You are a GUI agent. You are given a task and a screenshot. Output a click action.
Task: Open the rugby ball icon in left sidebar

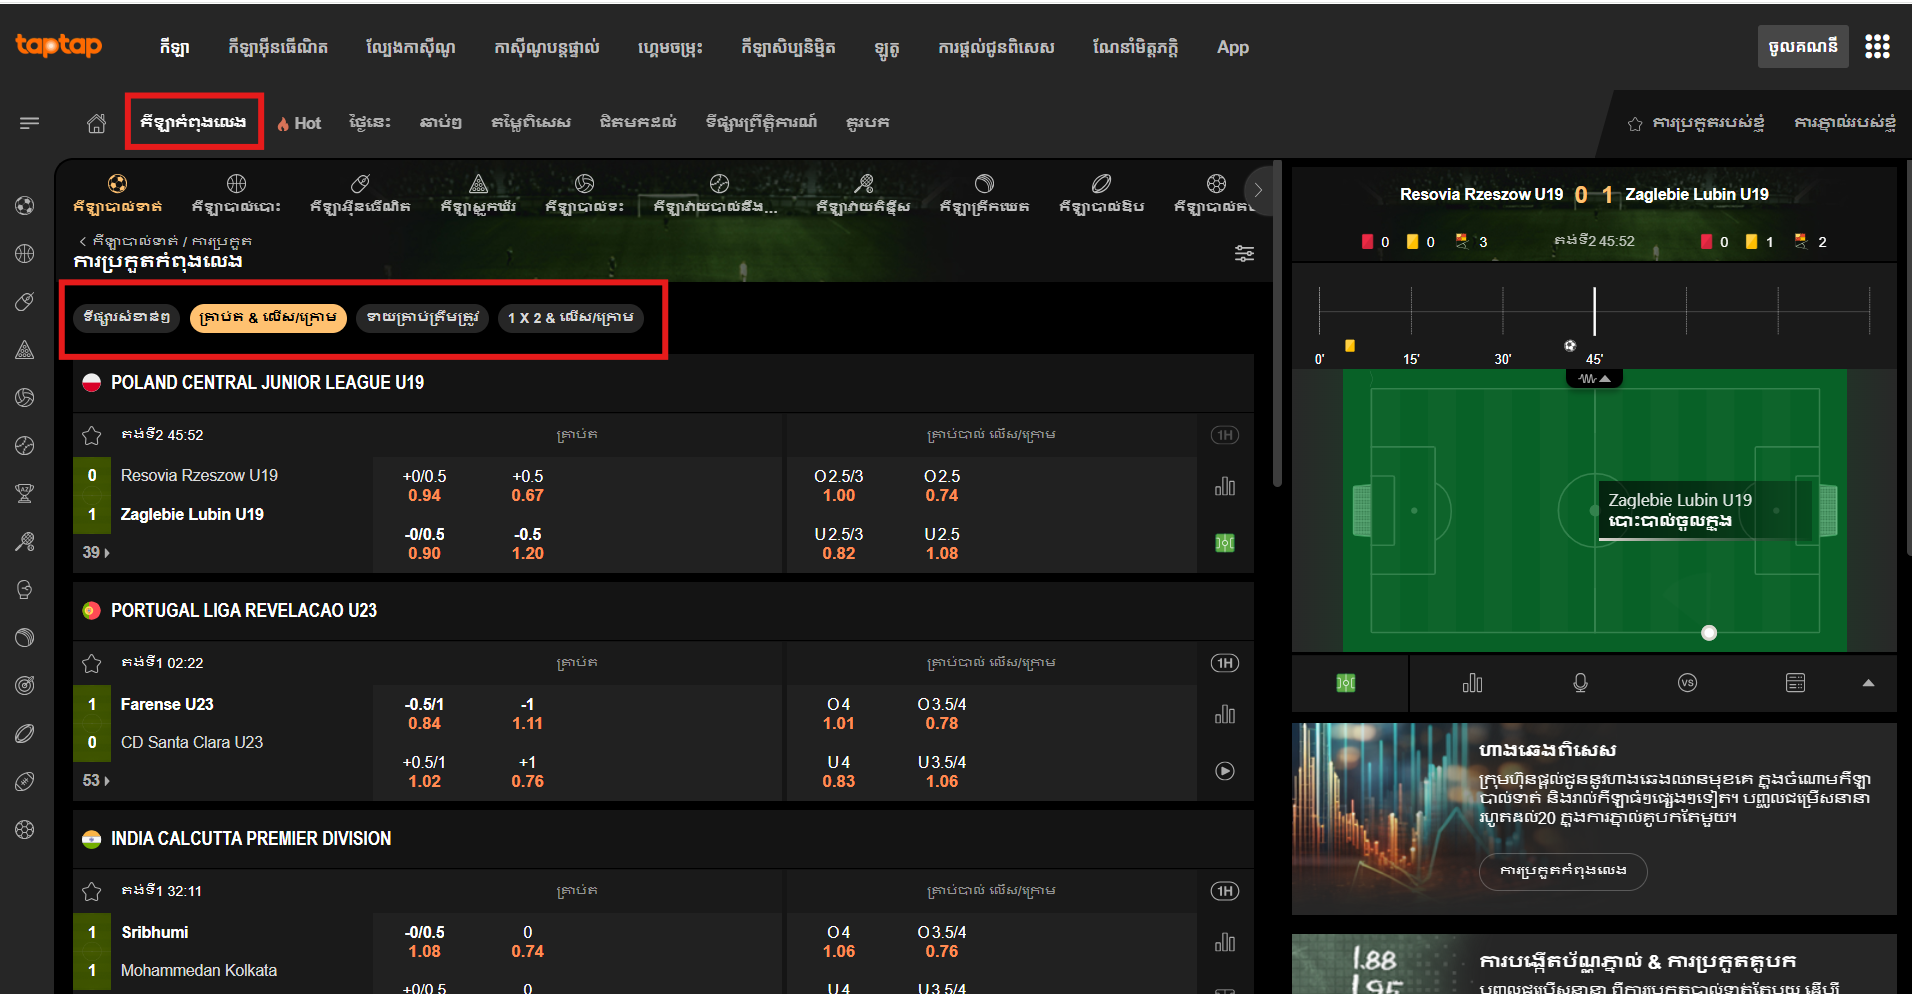click(x=25, y=733)
